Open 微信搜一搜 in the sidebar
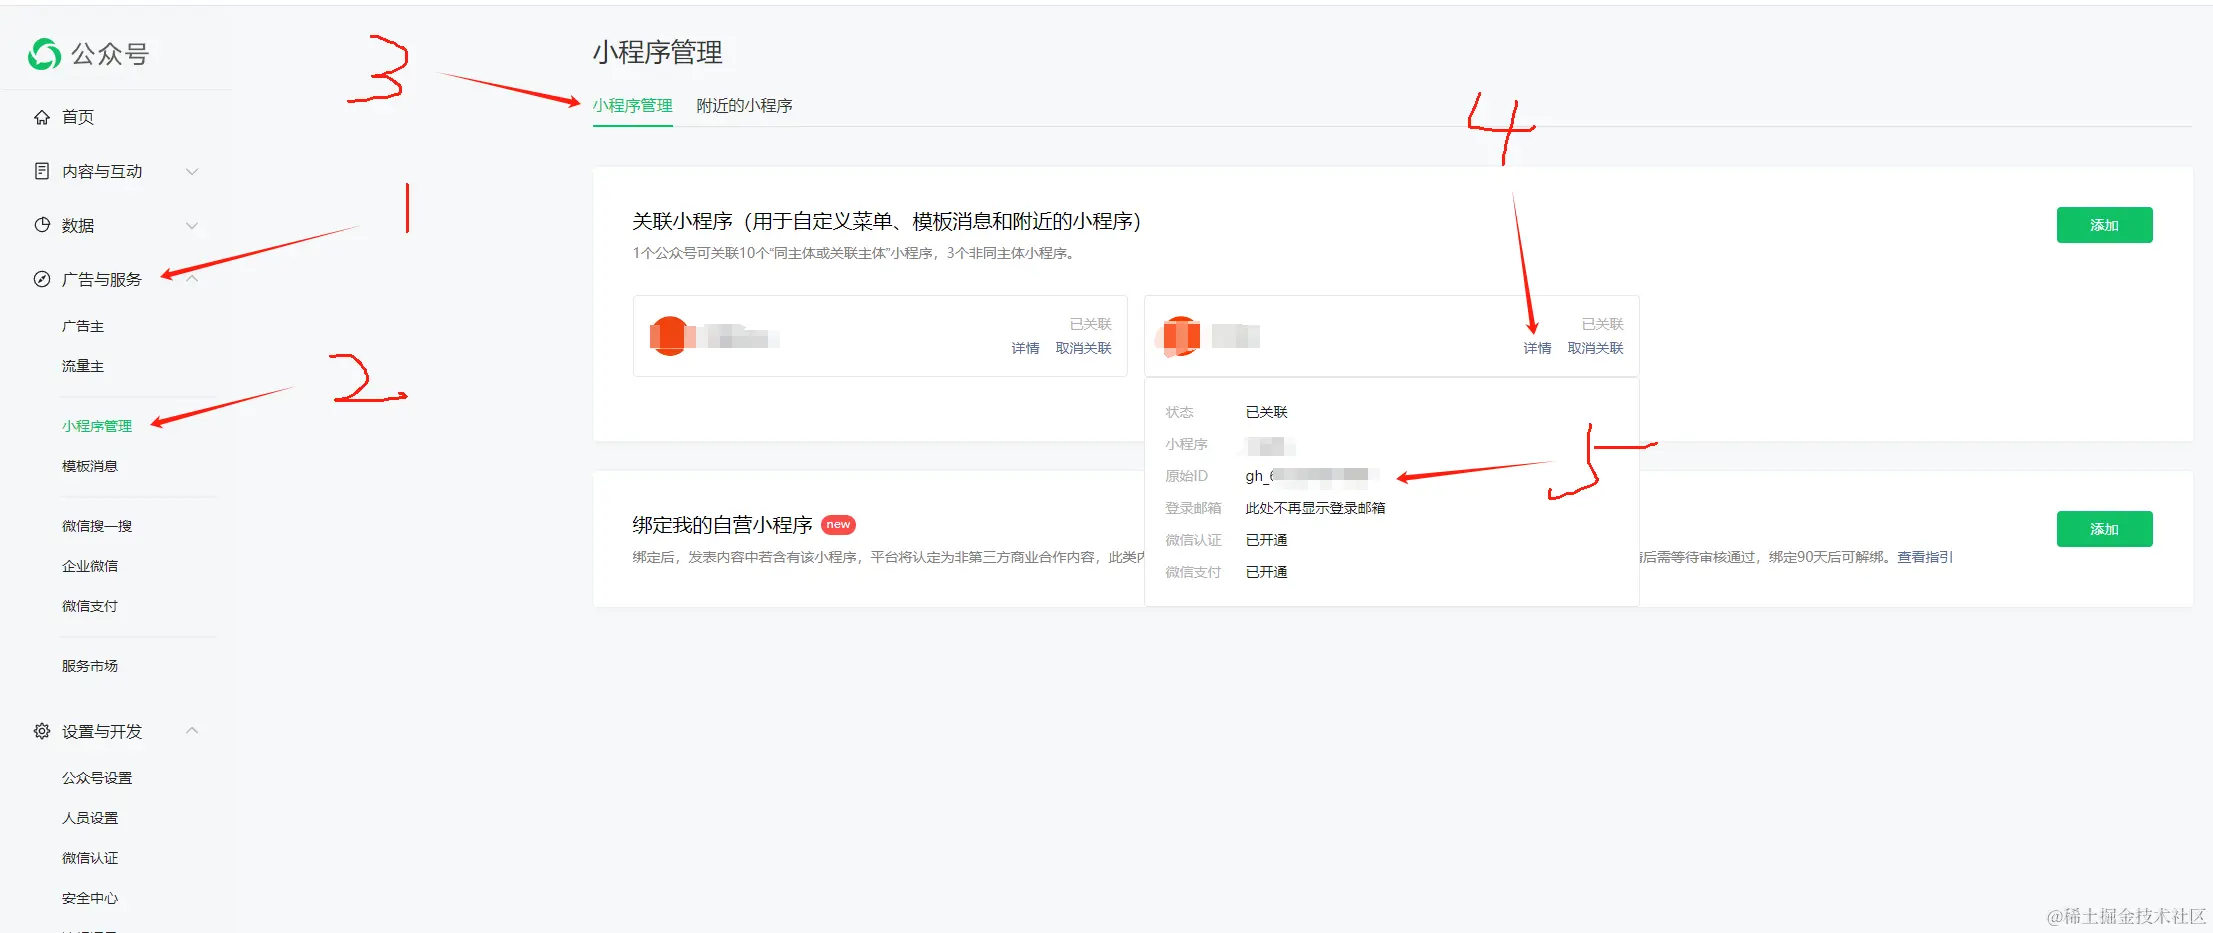 tap(97, 526)
